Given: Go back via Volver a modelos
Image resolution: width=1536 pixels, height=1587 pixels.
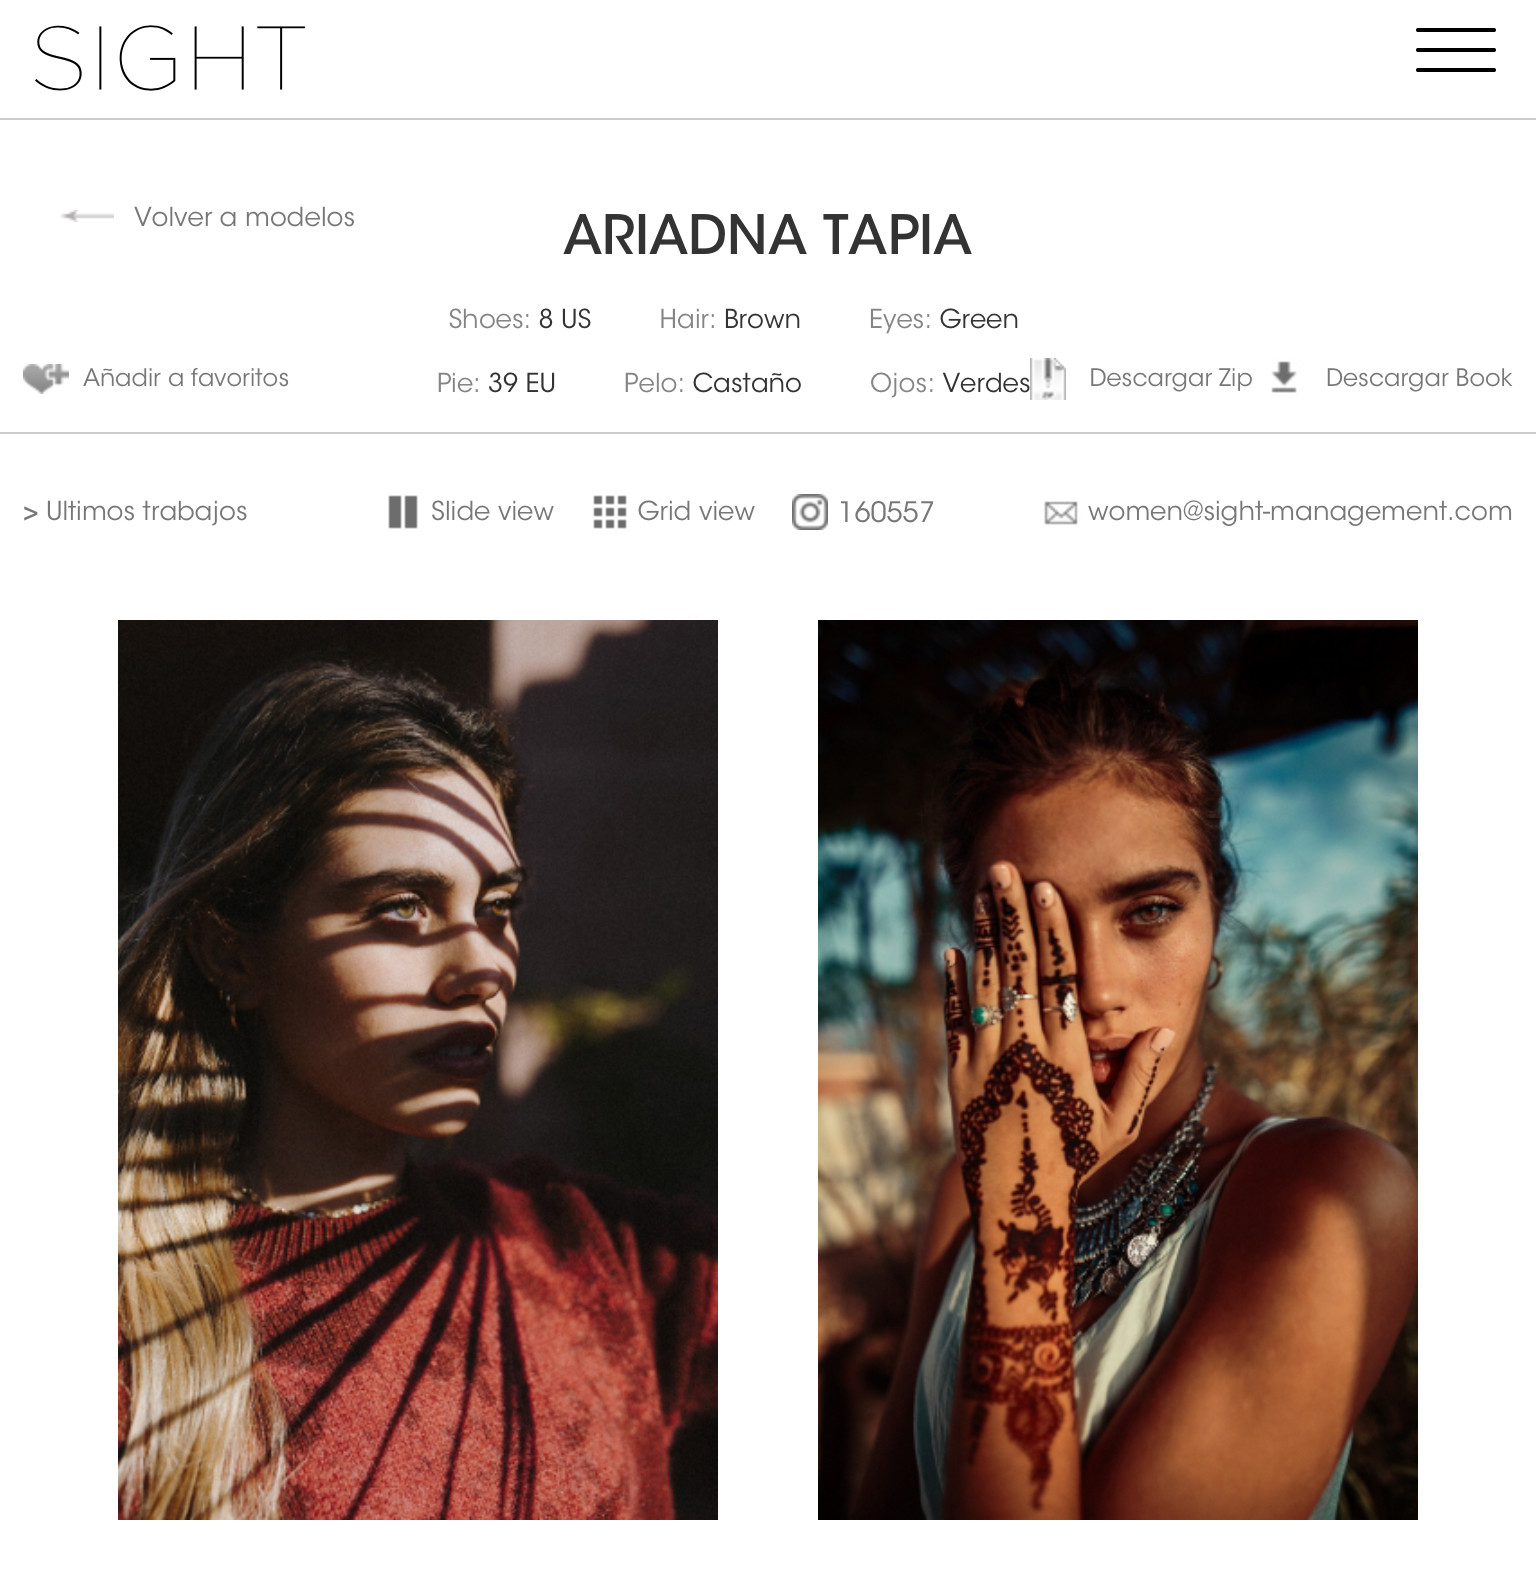Looking at the screenshot, I should (x=244, y=217).
